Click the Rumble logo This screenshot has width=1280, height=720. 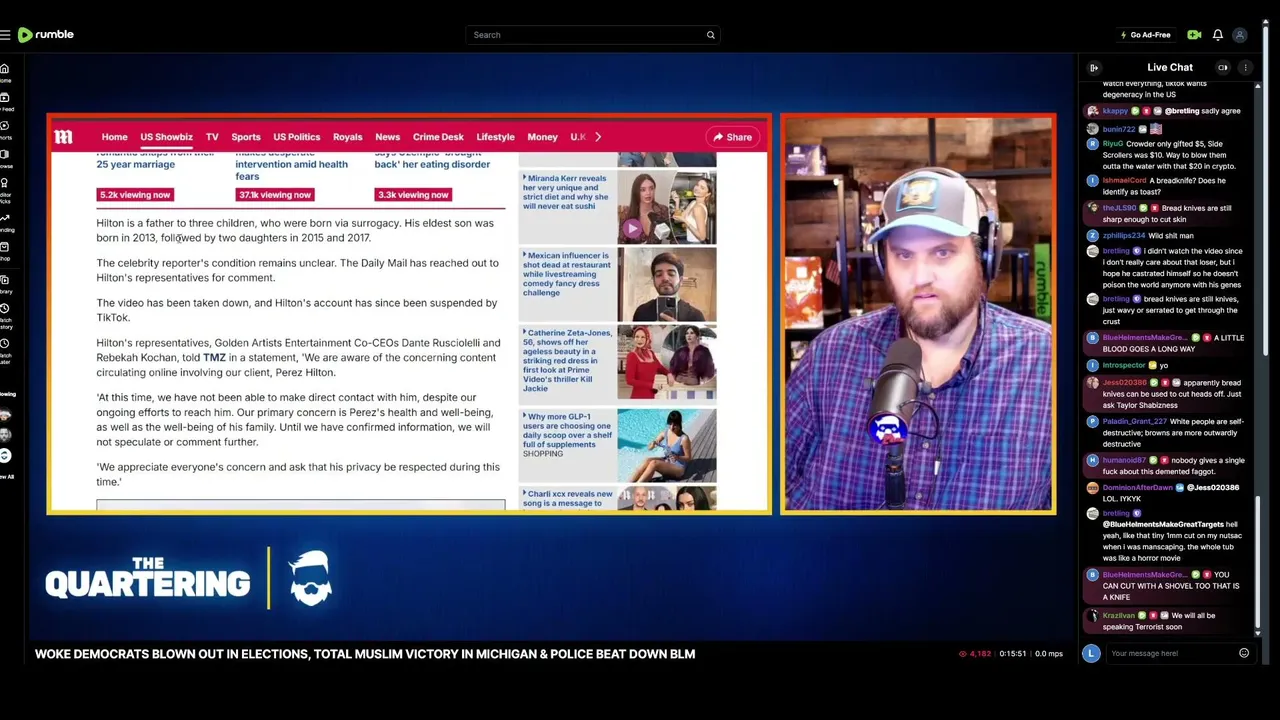coord(46,35)
